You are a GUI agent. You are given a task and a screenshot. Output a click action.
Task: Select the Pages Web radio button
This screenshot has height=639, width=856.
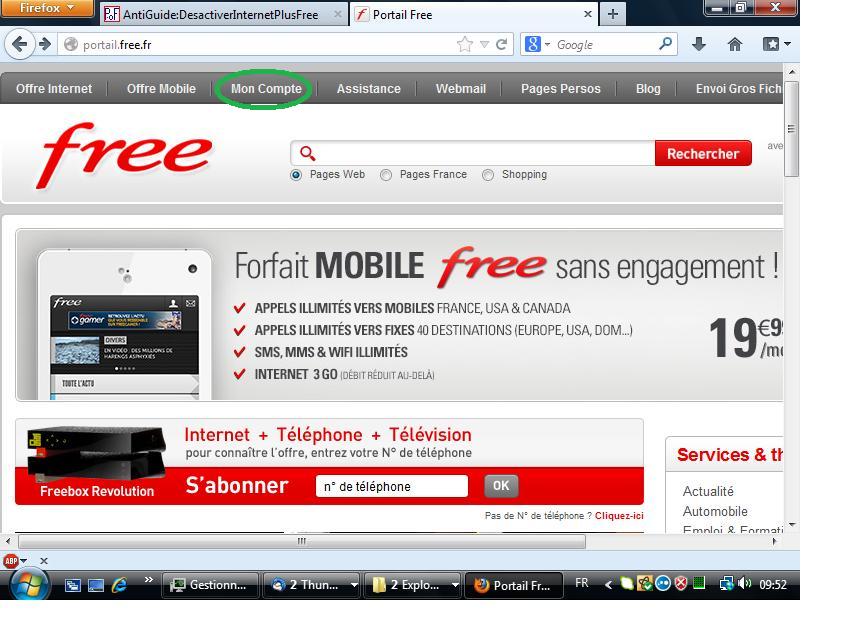tap(296, 175)
